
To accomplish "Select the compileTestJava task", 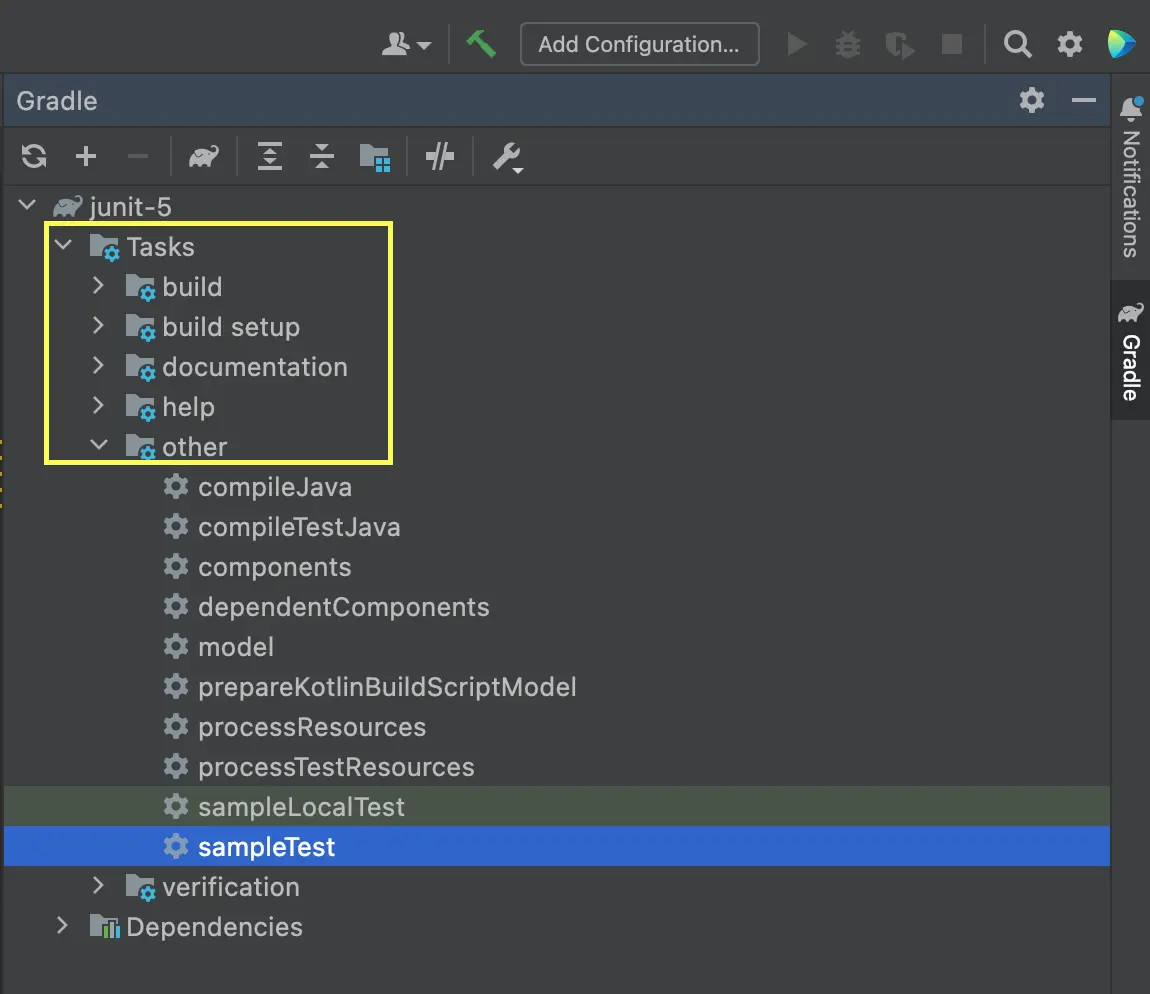I will [x=299, y=527].
